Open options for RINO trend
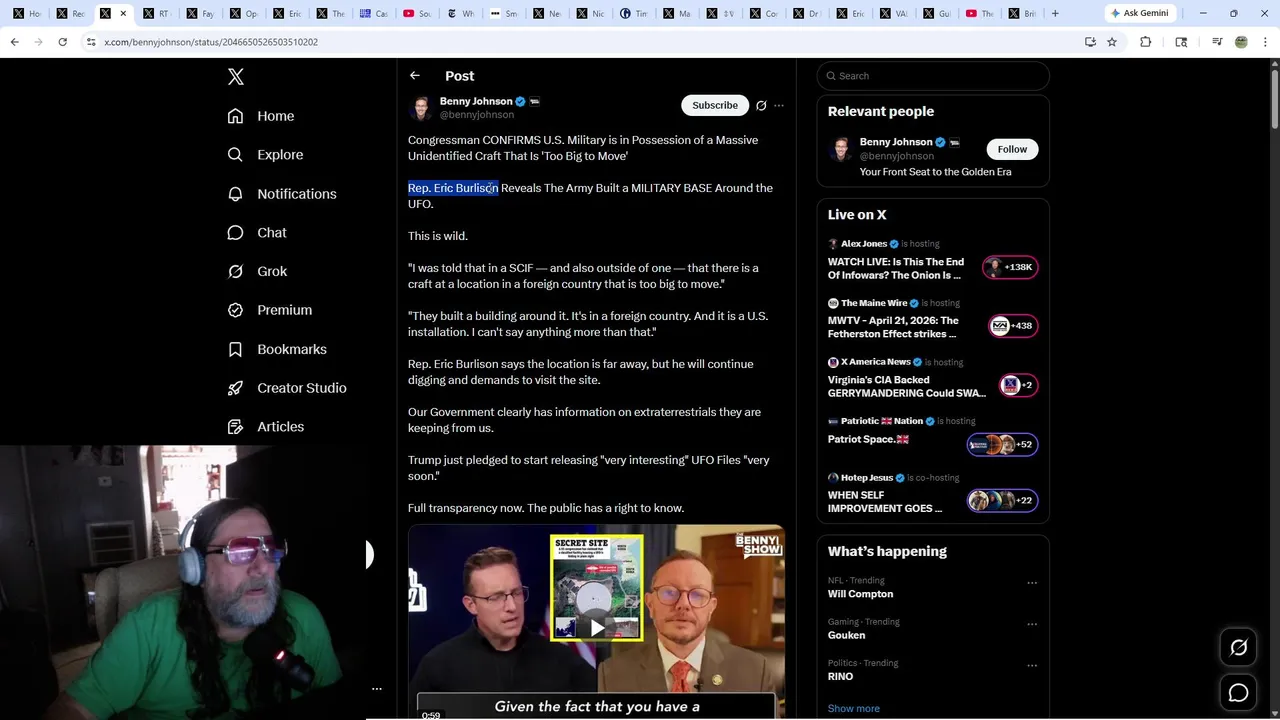This screenshot has height=720, width=1280. (x=1032, y=665)
